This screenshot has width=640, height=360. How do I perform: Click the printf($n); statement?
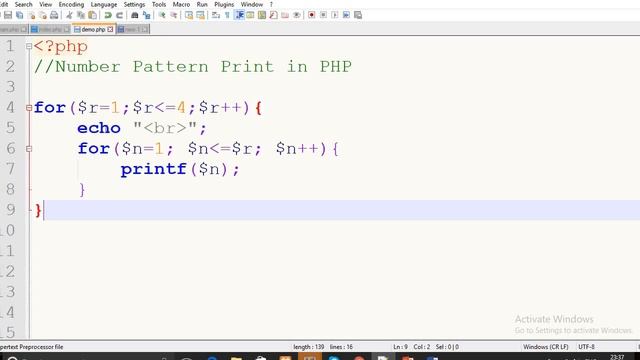tap(180, 169)
